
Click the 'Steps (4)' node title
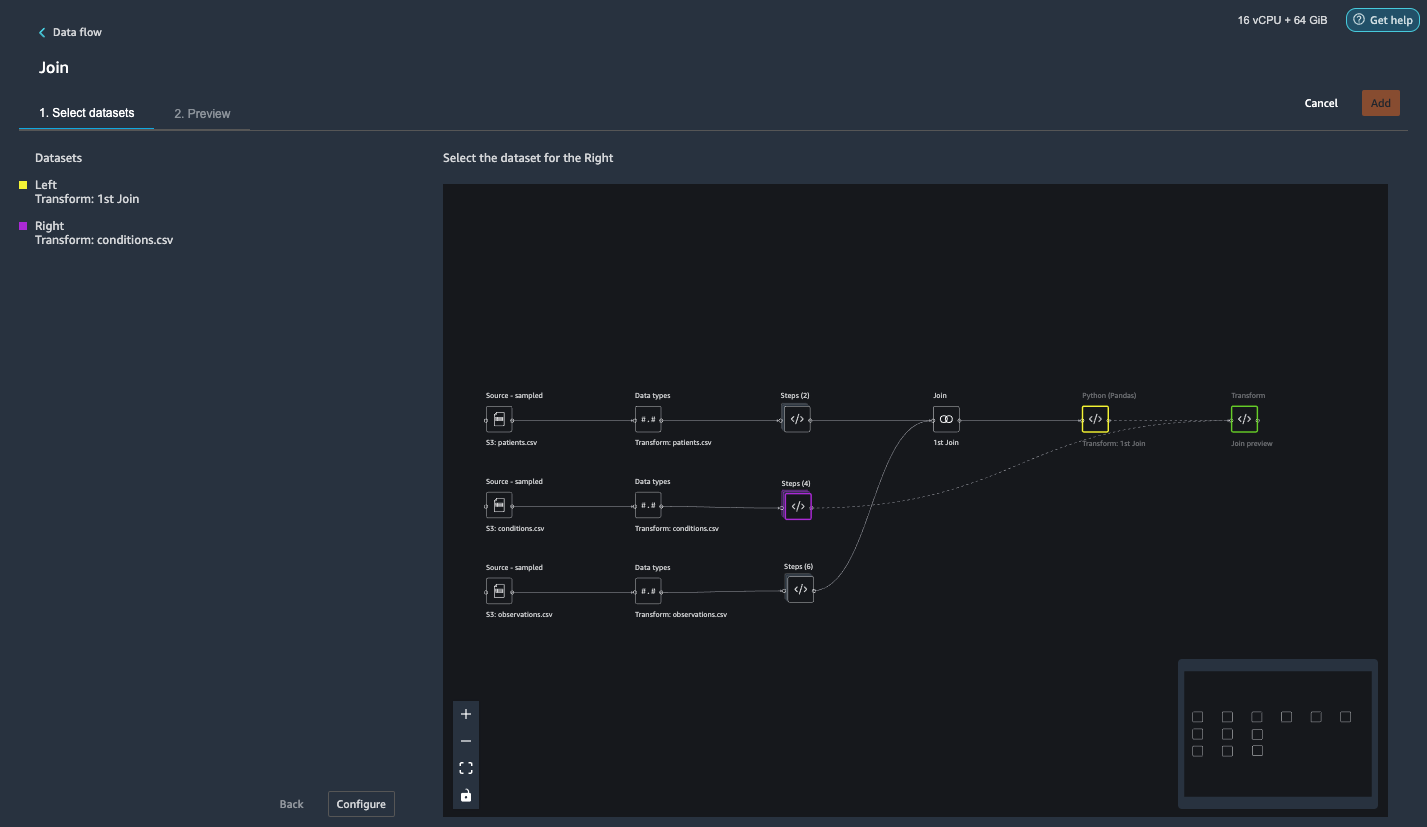796,483
